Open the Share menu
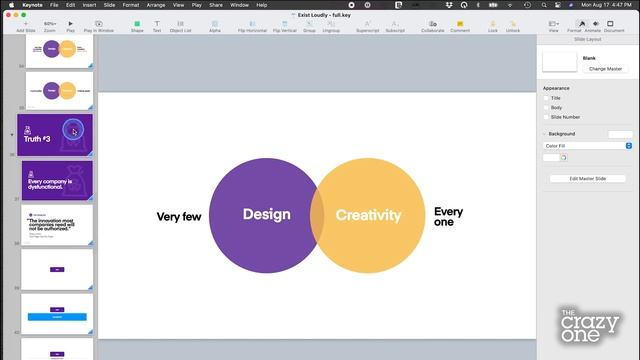This screenshot has width=640, height=360. point(216,5)
